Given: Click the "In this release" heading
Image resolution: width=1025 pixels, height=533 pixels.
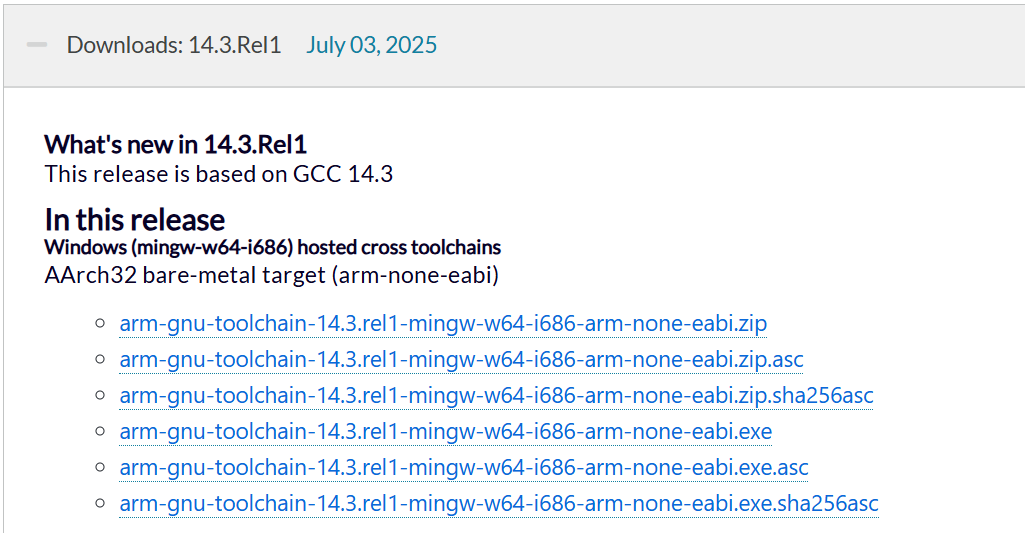Looking at the screenshot, I should pyautogui.click(x=135, y=219).
